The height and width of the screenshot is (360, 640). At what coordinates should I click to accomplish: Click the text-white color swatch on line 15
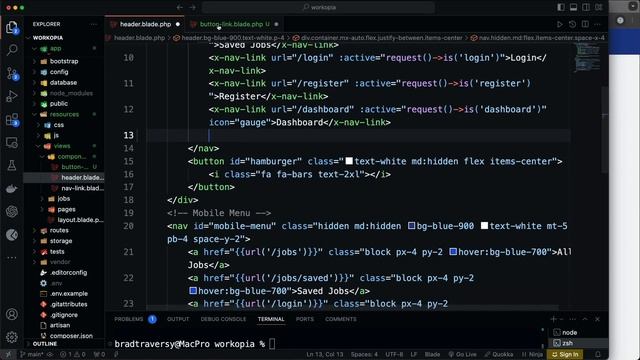coord(349,161)
